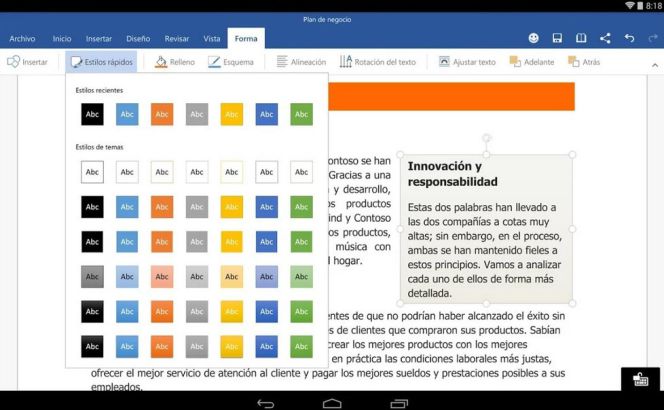Pick the yellow recent style swatch
The height and width of the screenshot is (410, 664).
pyautogui.click(x=232, y=114)
